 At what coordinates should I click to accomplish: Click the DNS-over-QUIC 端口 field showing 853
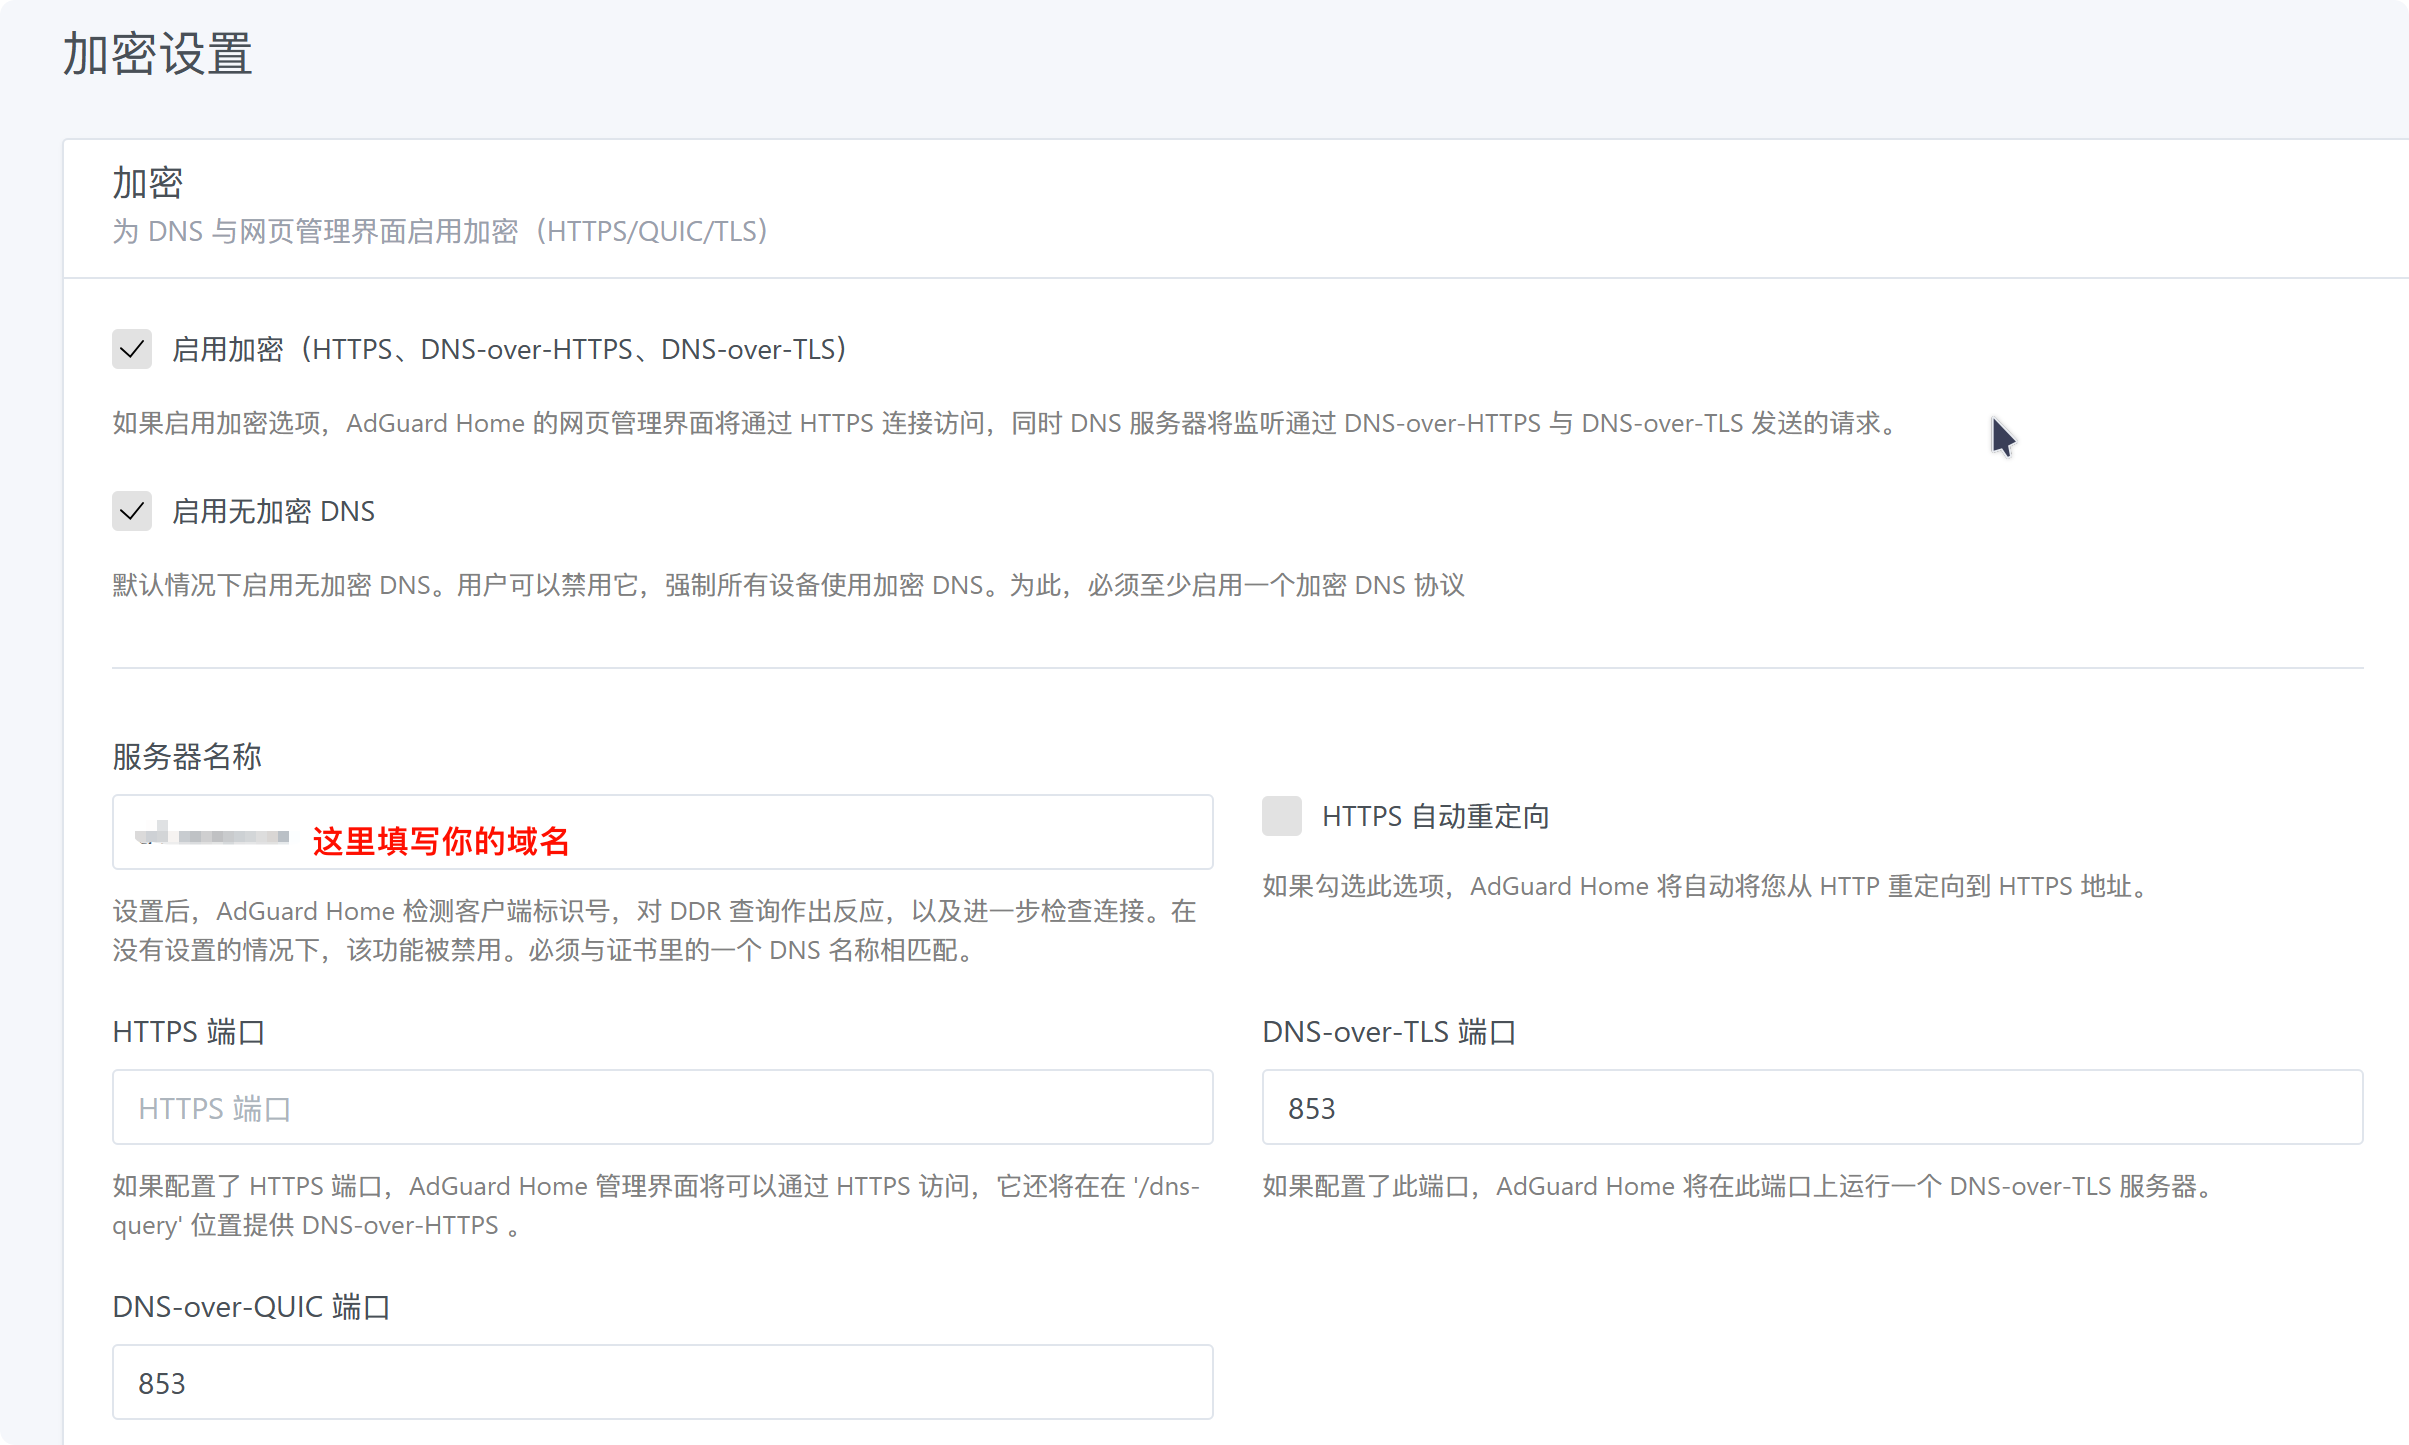pyautogui.click(x=662, y=1382)
